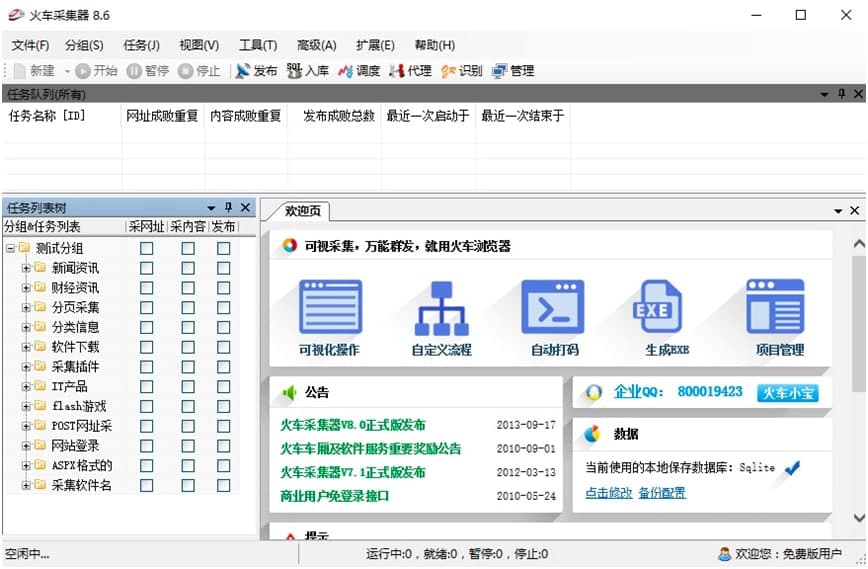Check 采内容 box for 新闻资讯
Viewport: 868px width, 569px height.
pyautogui.click(x=188, y=268)
